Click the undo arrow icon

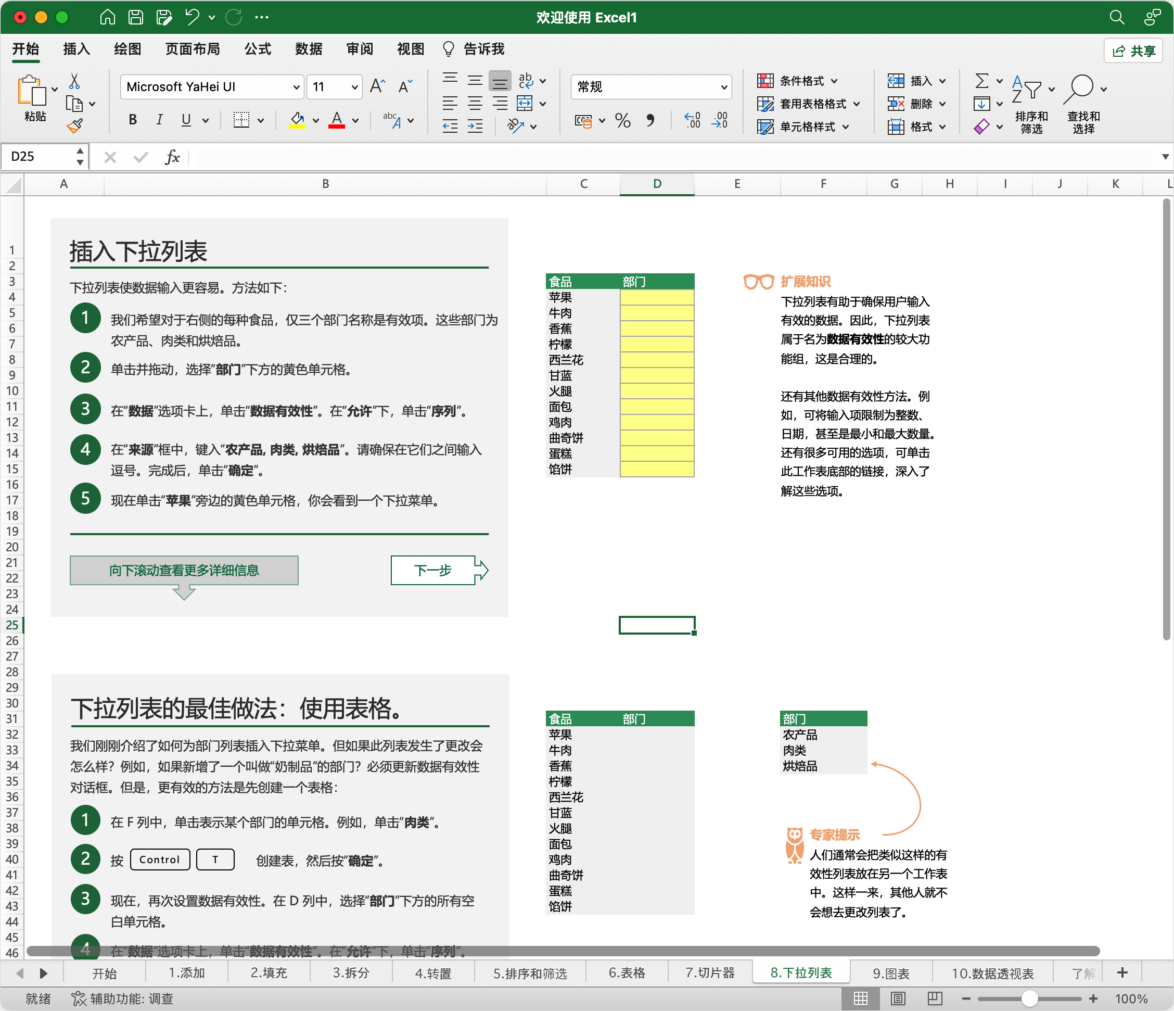[x=192, y=17]
